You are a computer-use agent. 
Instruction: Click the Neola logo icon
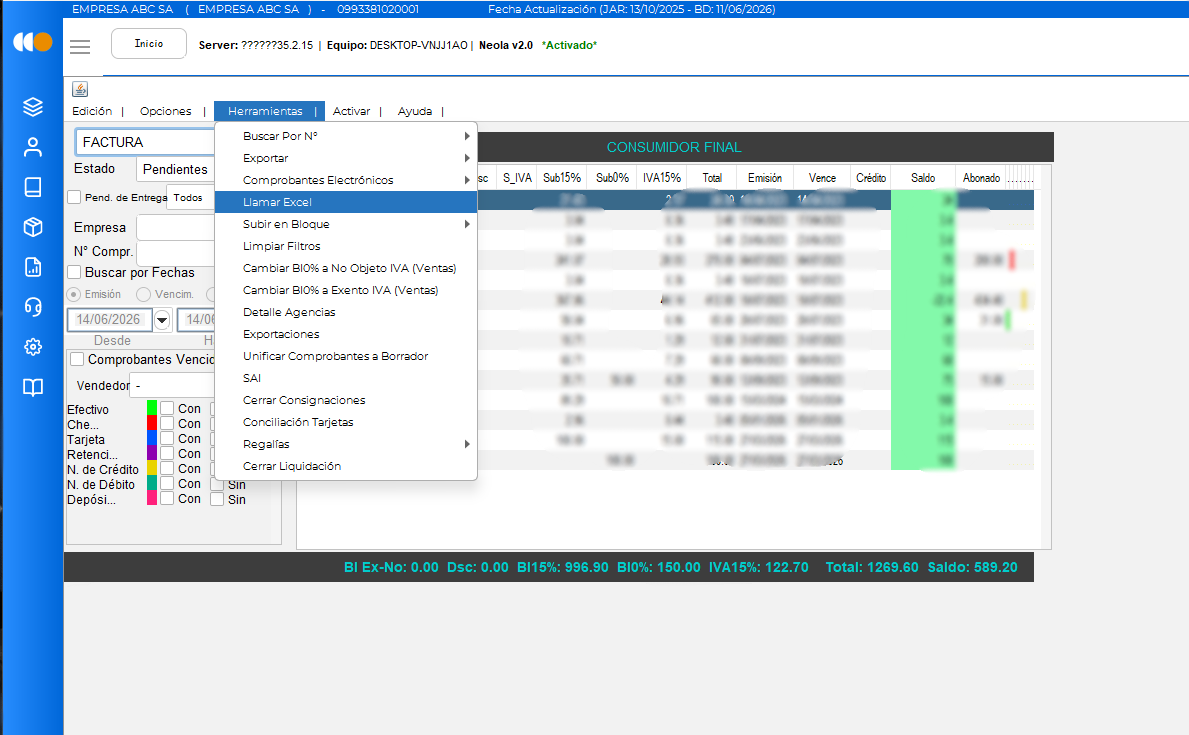33,42
